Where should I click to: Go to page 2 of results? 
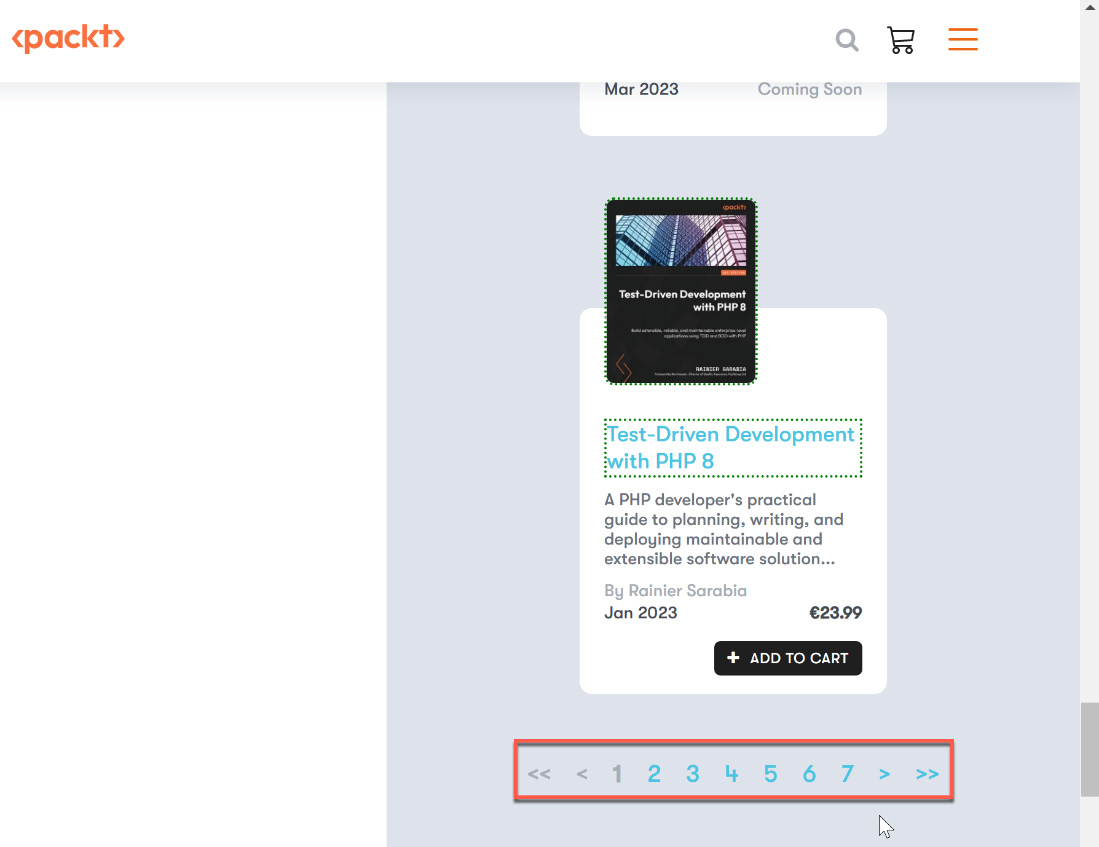[654, 774]
